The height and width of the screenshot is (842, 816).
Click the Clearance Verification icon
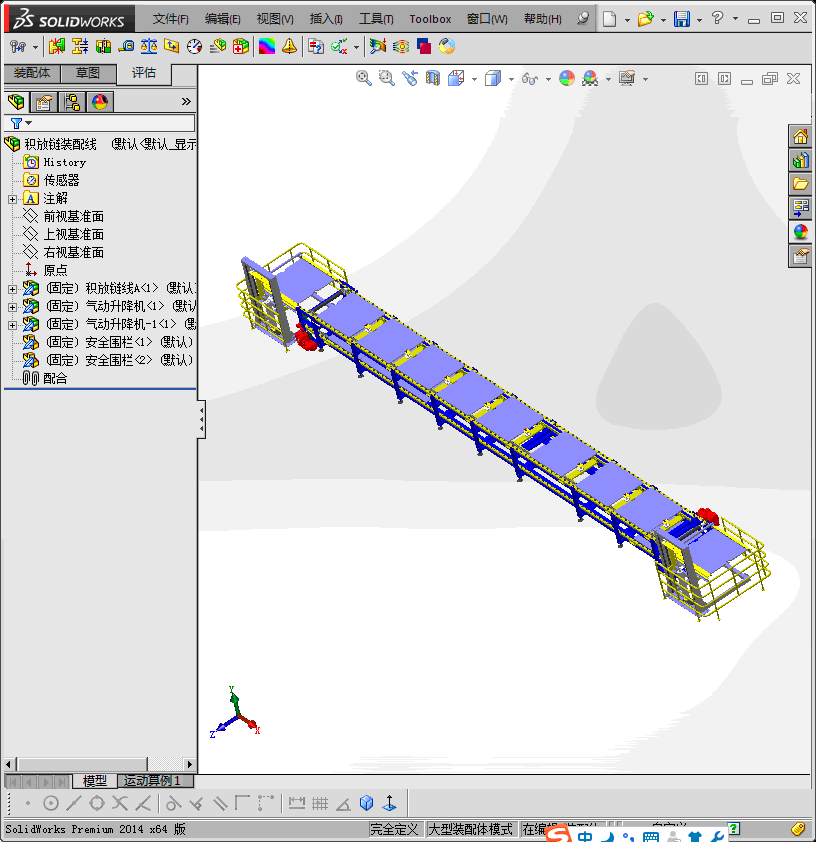pyautogui.click(x=80, y=47)
